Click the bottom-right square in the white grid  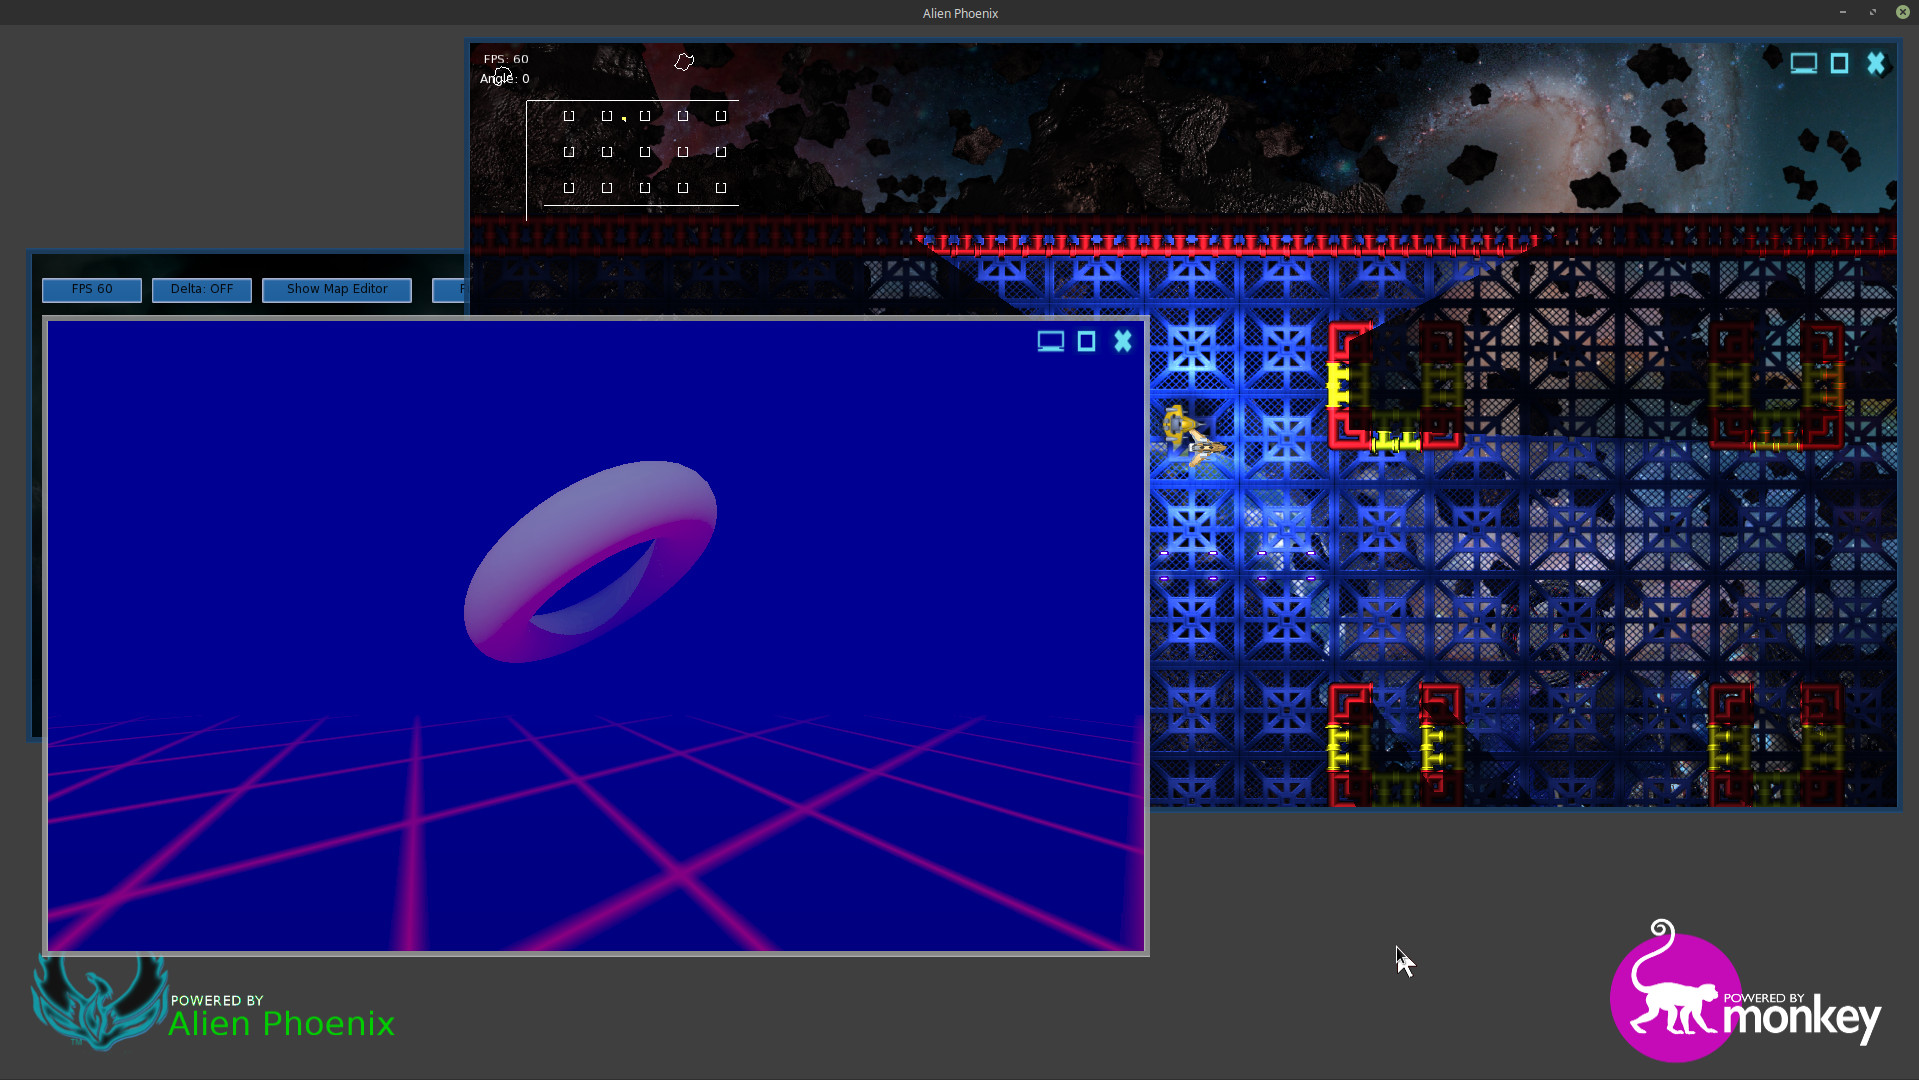[721, 188]
